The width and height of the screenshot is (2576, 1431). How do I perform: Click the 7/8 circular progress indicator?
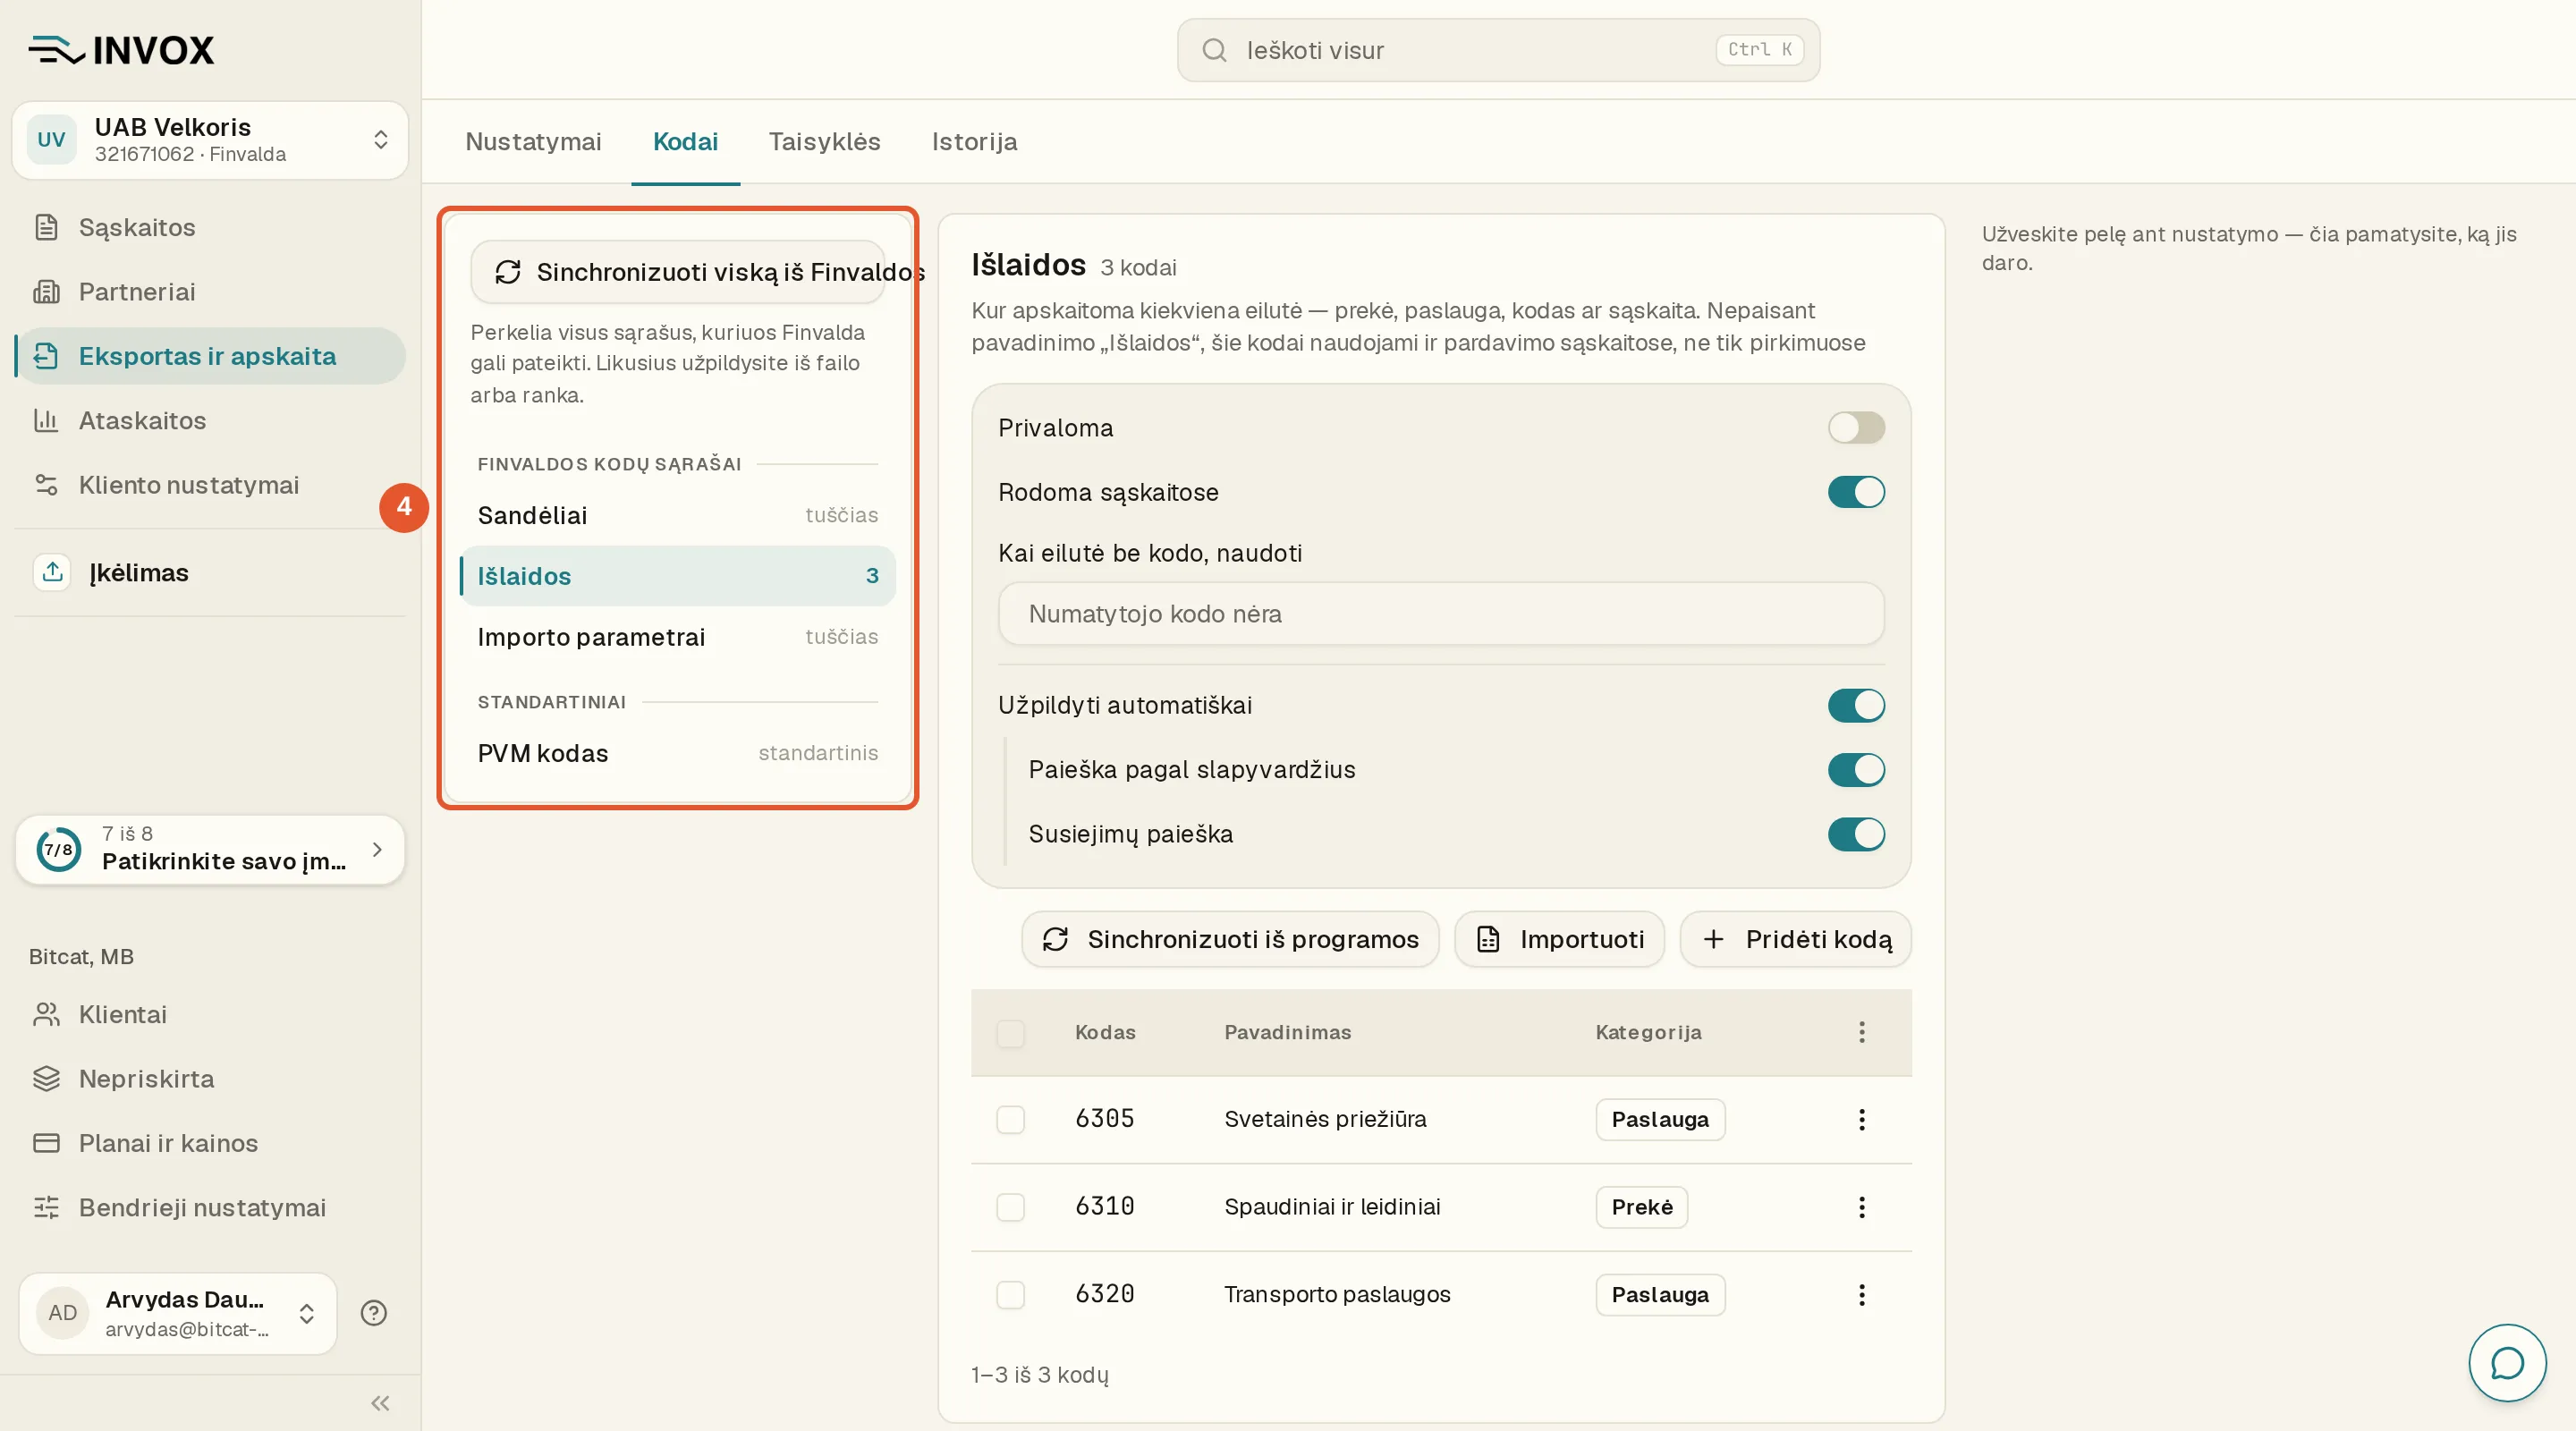tap(59, 849)
